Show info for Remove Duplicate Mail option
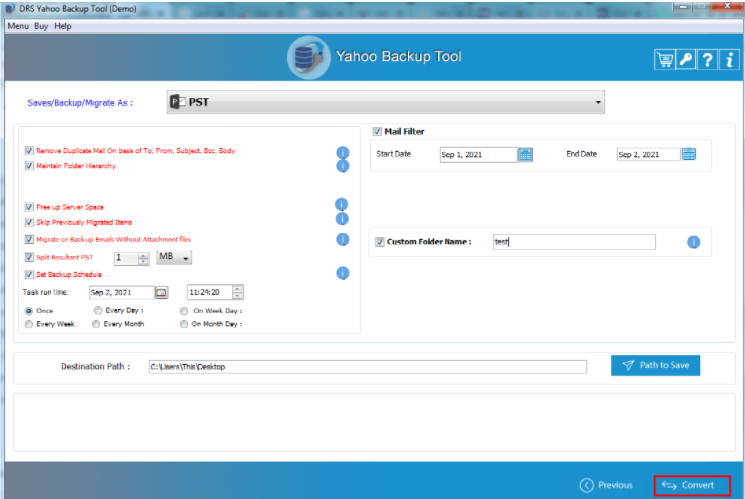Screen dimensions: 745x499 tap(343, 152)
